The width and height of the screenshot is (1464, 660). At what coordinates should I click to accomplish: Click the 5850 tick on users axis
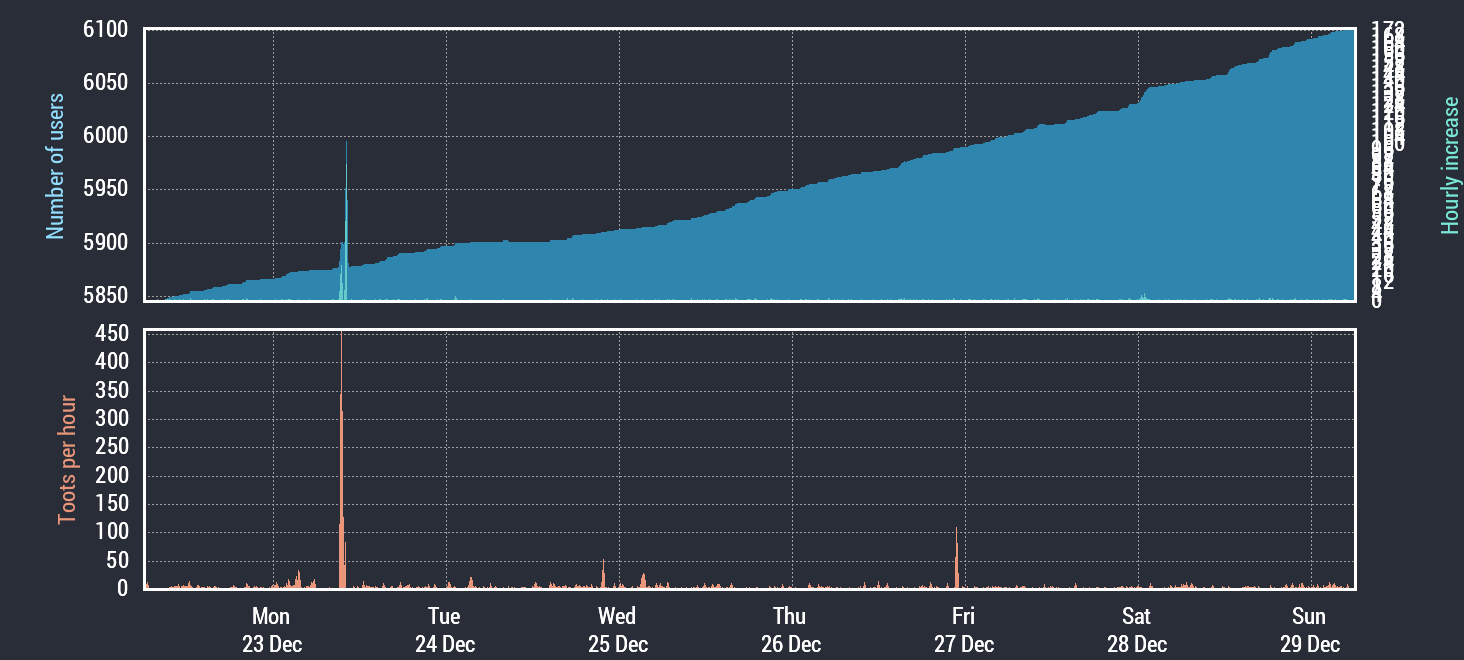(105, 296)
